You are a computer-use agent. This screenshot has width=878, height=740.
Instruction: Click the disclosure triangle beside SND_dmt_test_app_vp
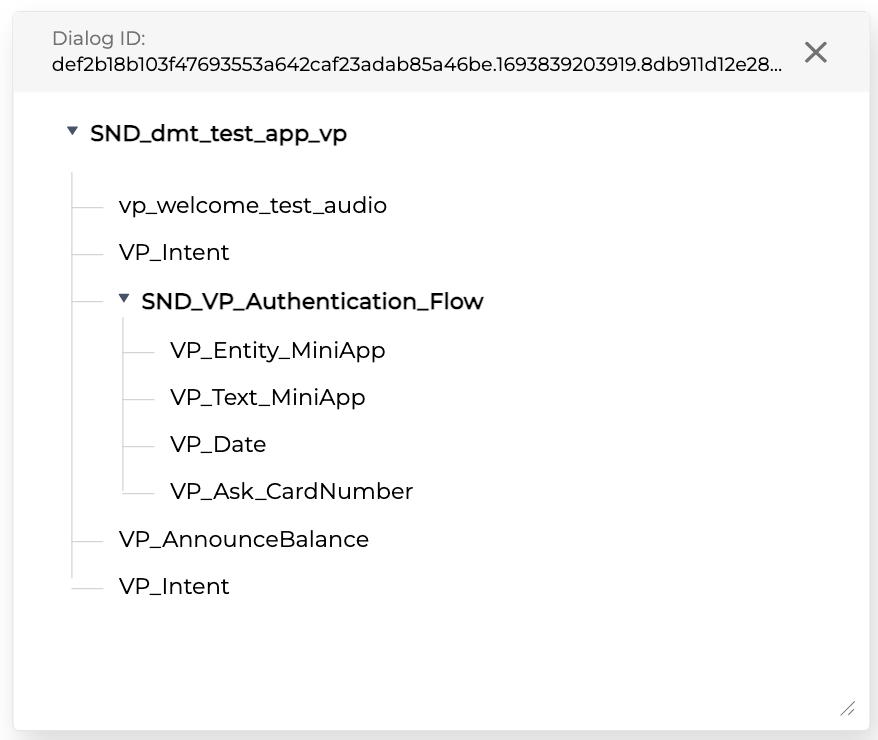click(73, 131)
